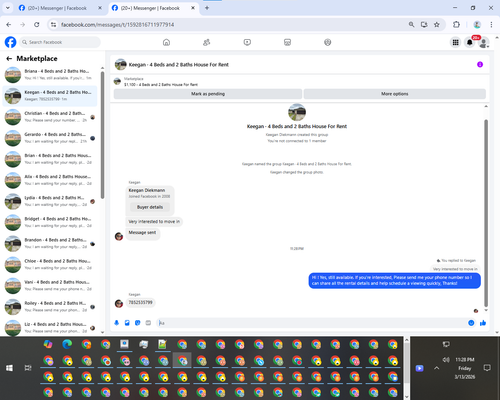
Task: Click Mark as pending
Action: click(208, 94)
